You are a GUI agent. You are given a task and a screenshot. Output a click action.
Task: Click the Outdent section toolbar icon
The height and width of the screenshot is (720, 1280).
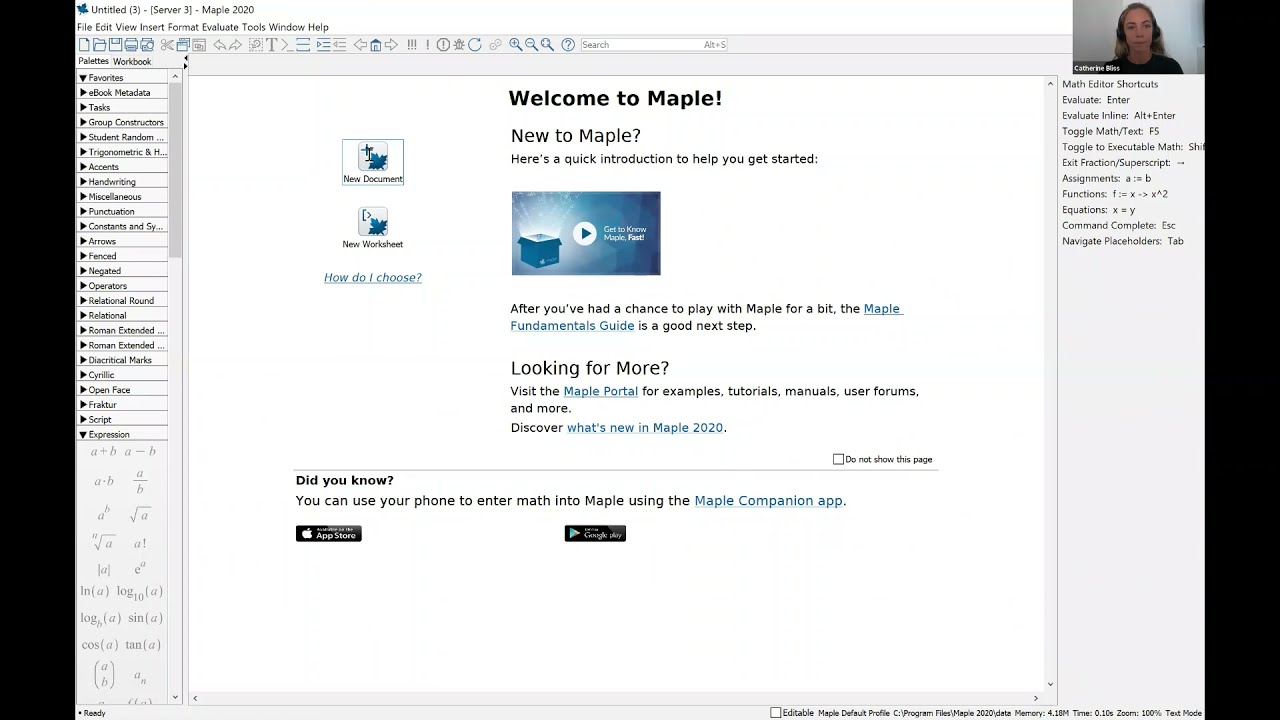click(340, 45)
